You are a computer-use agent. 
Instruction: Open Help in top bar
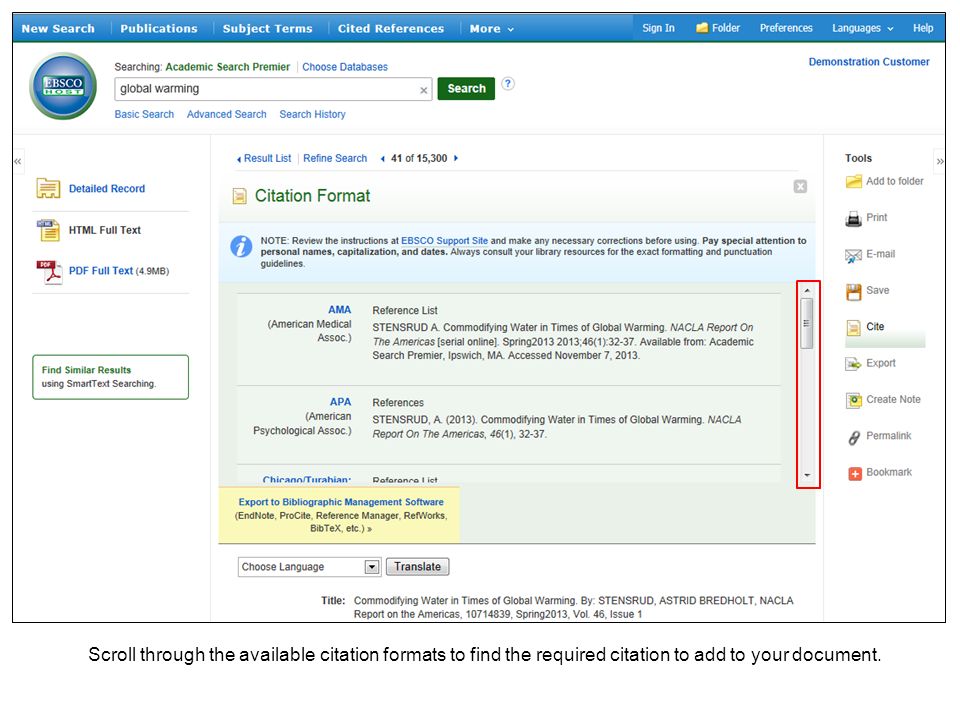(x=923, y=28)
